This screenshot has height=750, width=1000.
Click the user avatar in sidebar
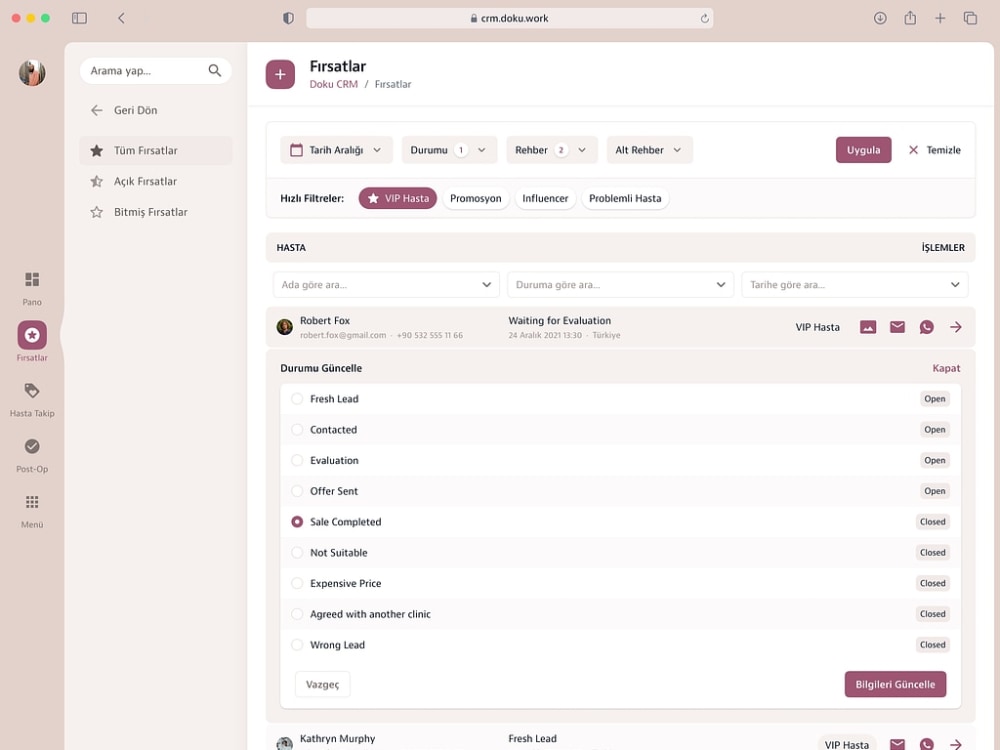(x=32, y=73)
